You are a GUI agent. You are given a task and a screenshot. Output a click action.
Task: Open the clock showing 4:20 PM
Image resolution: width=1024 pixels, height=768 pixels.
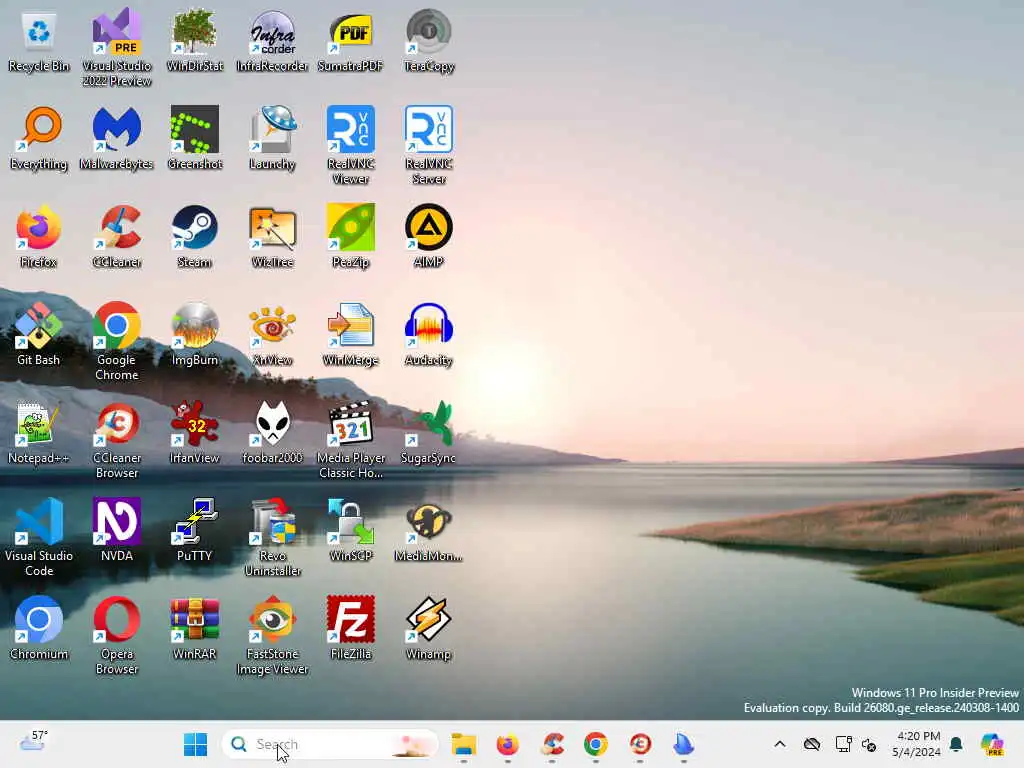917,744
